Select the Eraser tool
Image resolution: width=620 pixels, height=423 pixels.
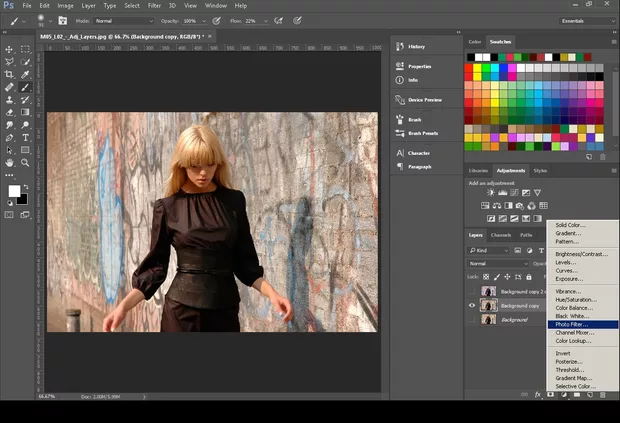[9, 112]
